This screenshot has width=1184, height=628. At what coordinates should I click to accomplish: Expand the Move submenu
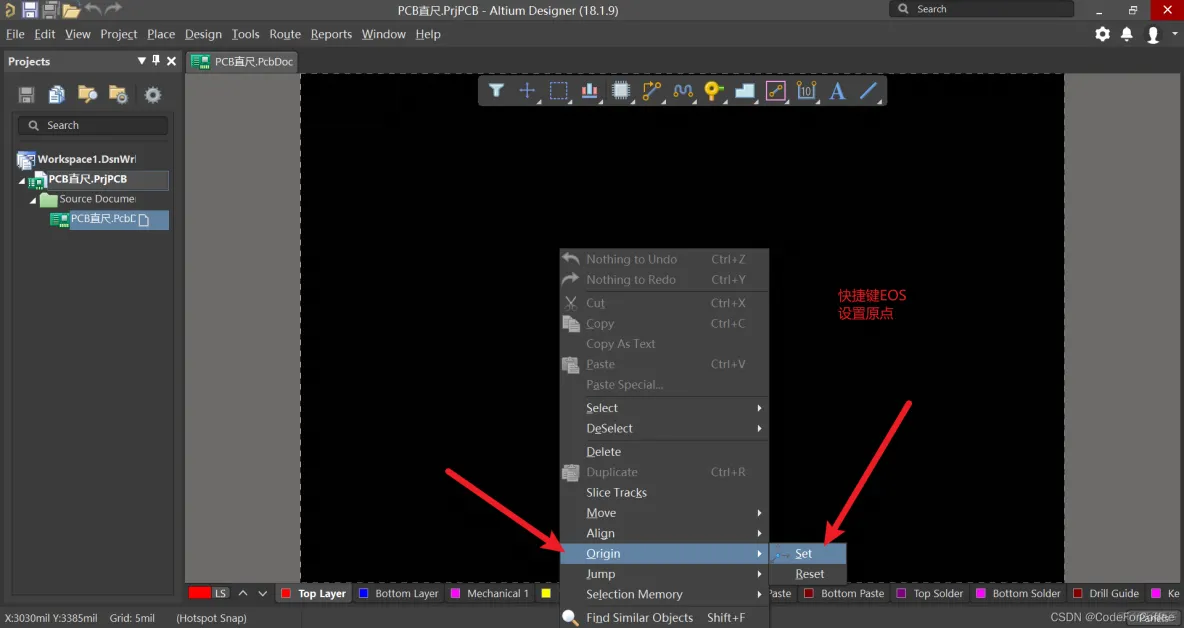(x=664, y=513)
